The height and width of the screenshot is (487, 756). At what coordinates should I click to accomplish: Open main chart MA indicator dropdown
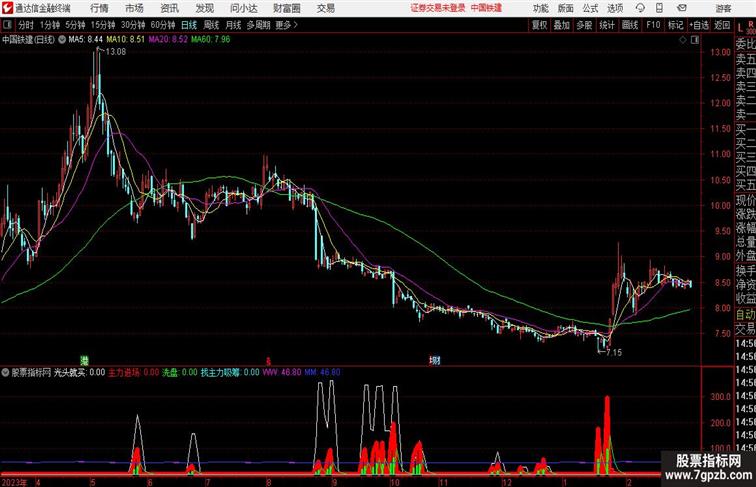(x=62, y=40)
